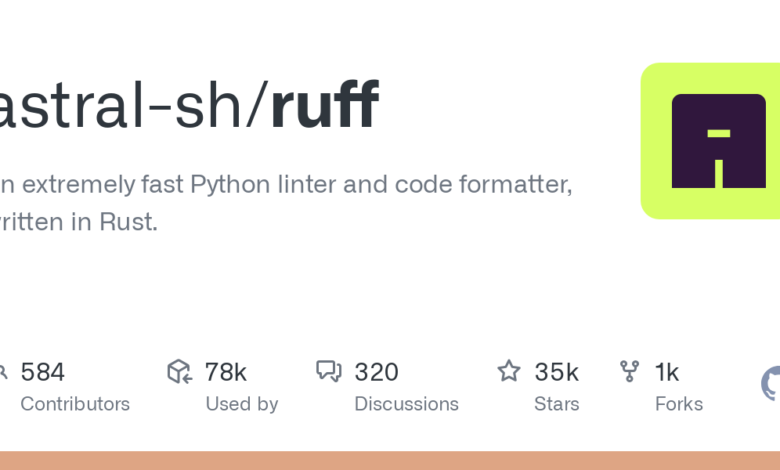
Task: Click the Contributors people icon
Action: (x=3, y=372)
